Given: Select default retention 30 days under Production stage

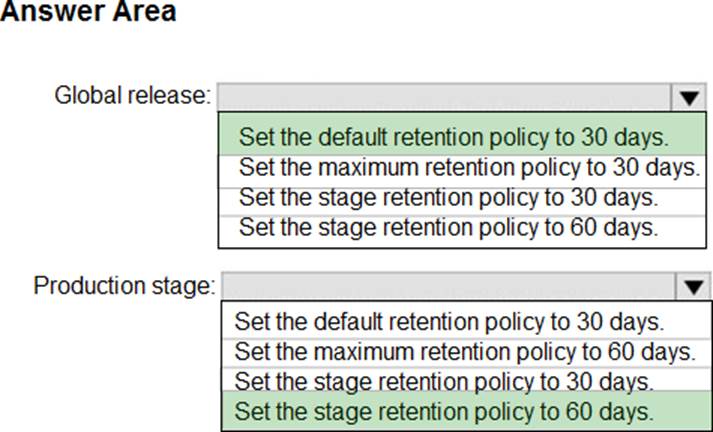Looking at the screenshot, I should (449, 322).
